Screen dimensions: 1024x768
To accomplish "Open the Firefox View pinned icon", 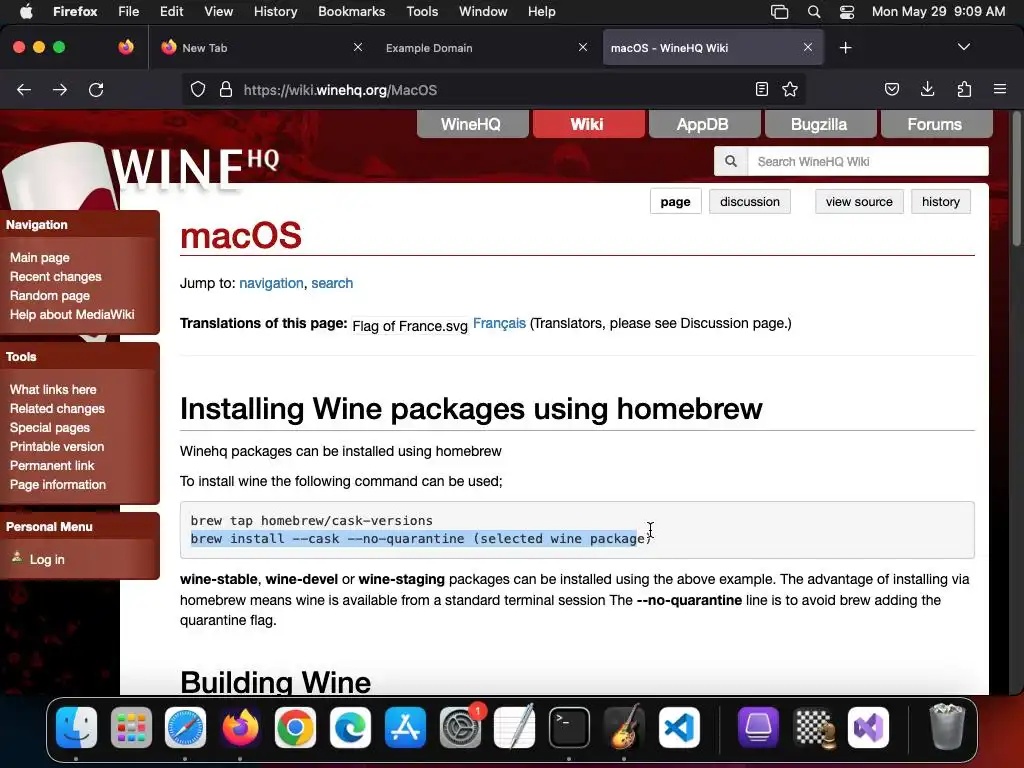I will click(x=125, y=47).
